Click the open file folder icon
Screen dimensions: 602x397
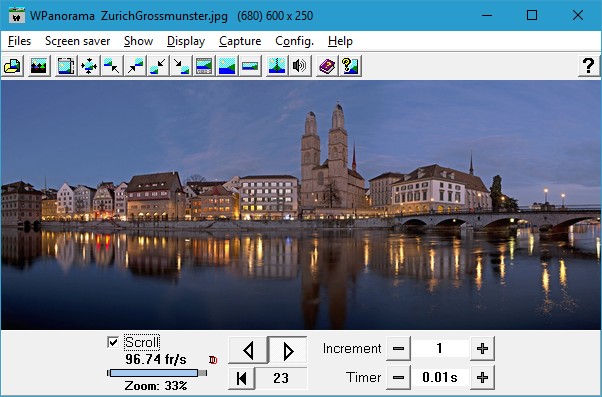click(x=13, y=66)
